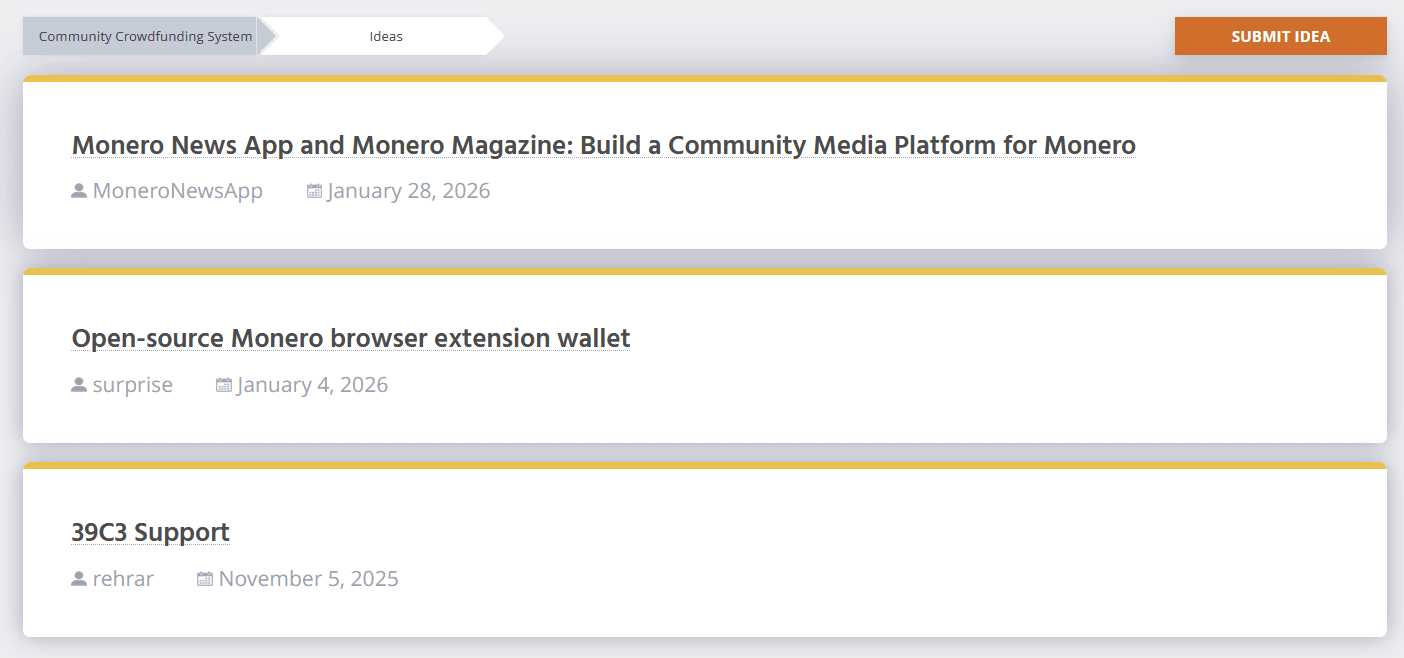Click the user icon beside surprise
Image resolution: width=1404 pixels, height=658 pixels.
click(x=79, y=385)
